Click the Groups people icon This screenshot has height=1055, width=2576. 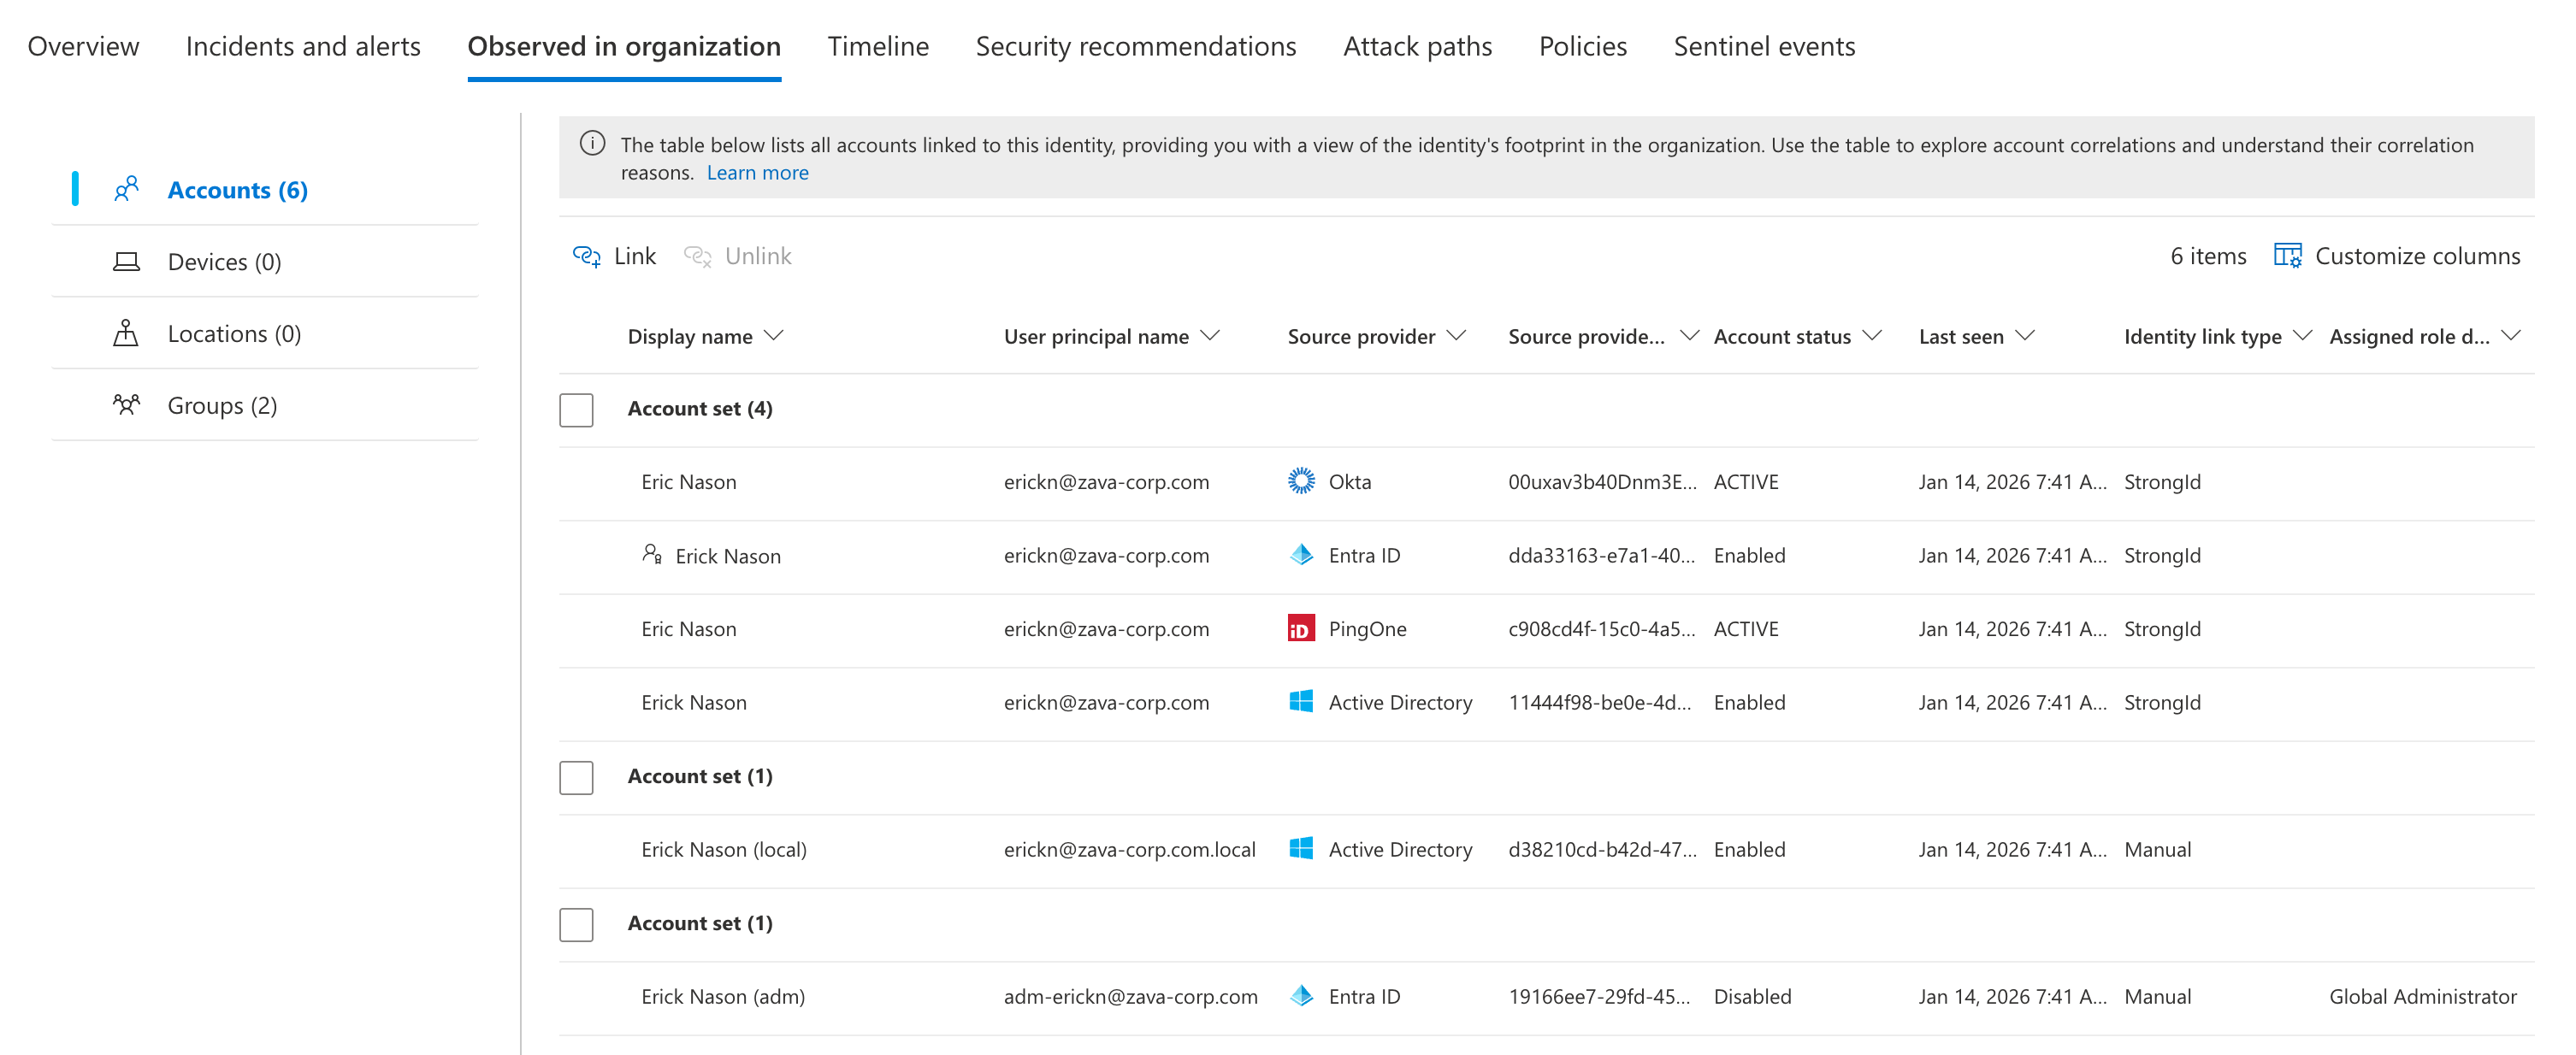126,405
